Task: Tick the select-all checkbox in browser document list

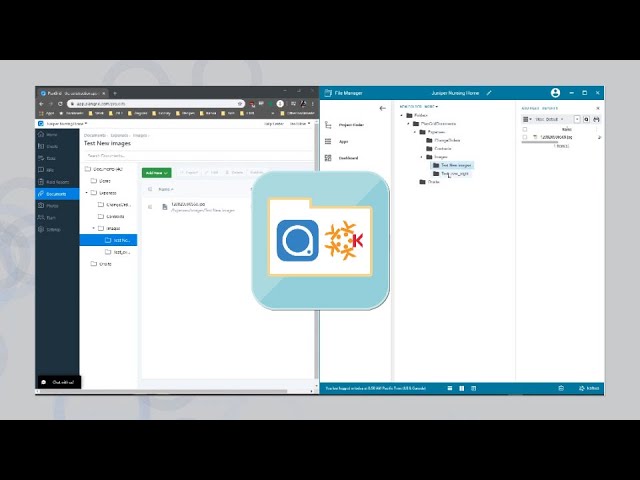Action: pyautogui.click(x=150, y=189)
